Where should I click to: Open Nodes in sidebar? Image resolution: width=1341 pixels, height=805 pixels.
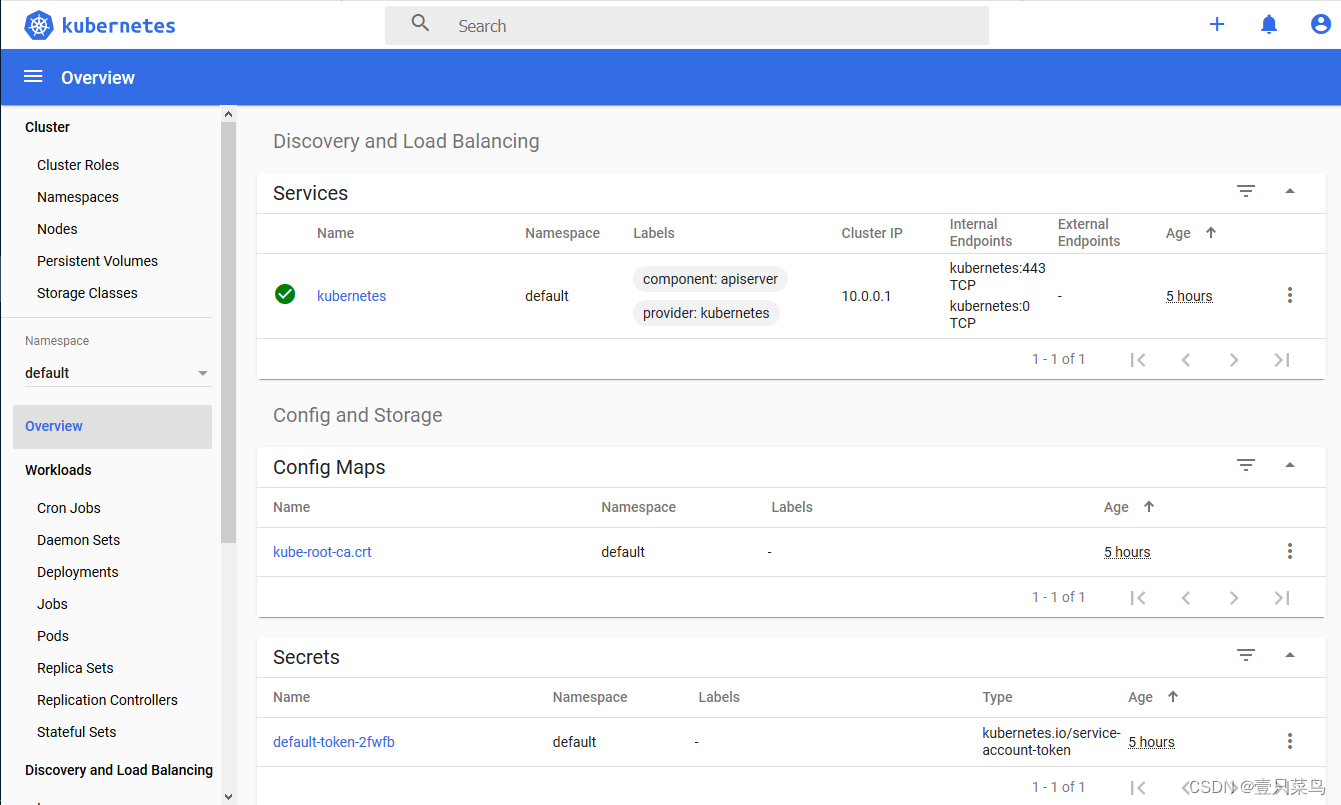(57, 229)
